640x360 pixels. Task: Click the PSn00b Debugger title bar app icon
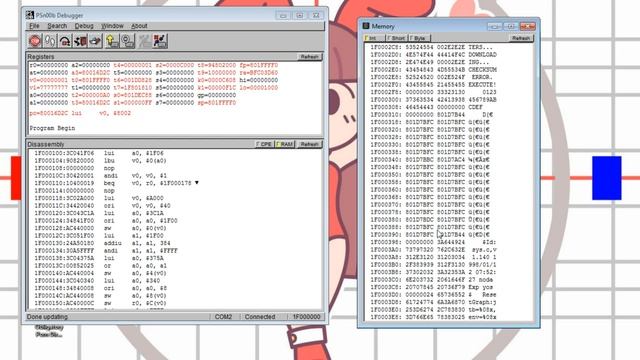coord(30,15)
